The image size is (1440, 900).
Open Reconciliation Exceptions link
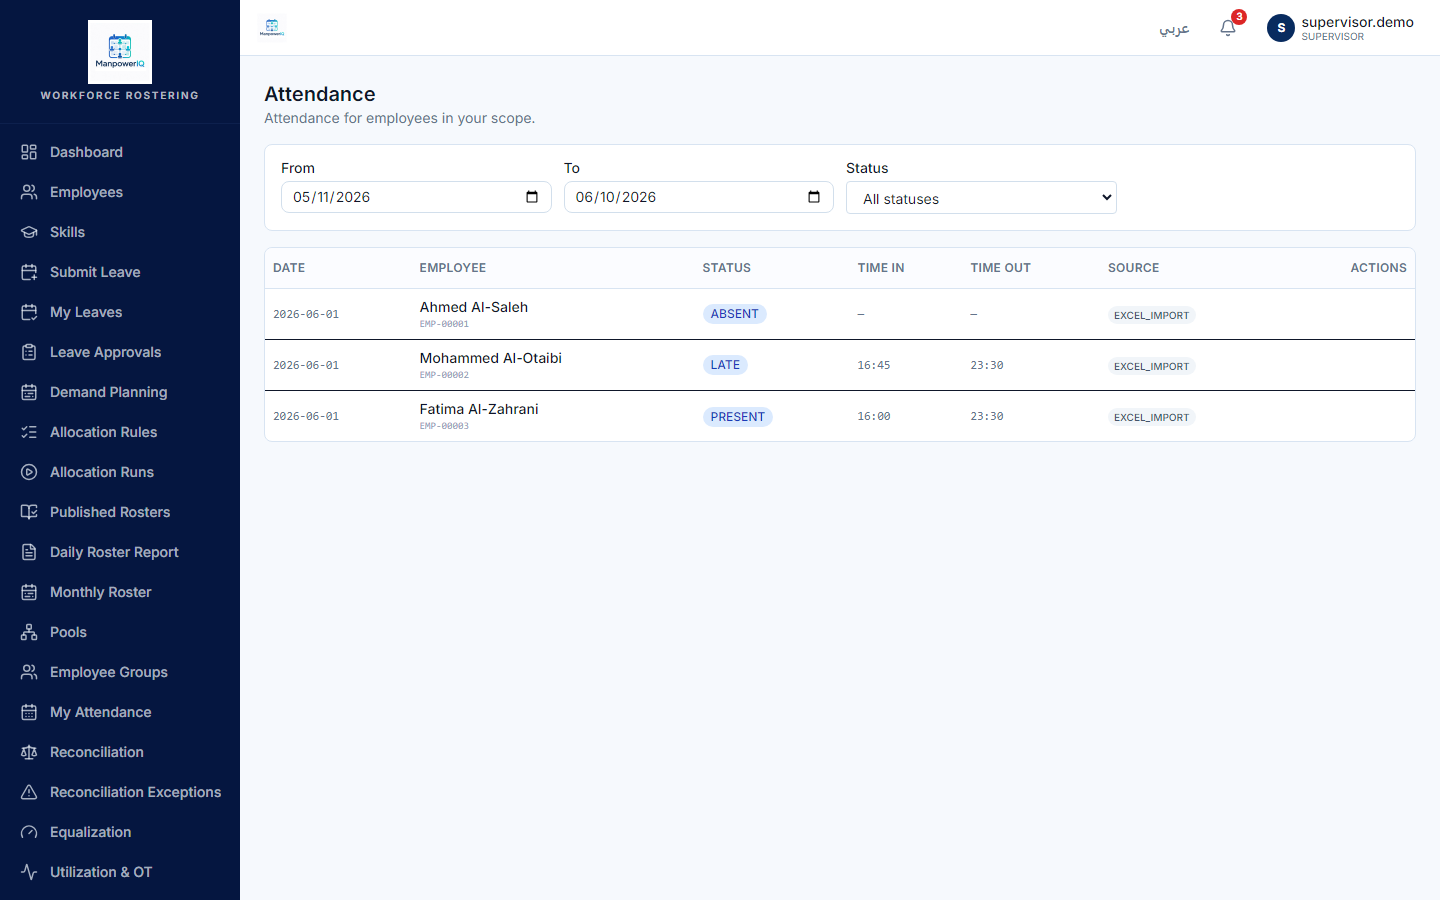[x=120, y=792]
